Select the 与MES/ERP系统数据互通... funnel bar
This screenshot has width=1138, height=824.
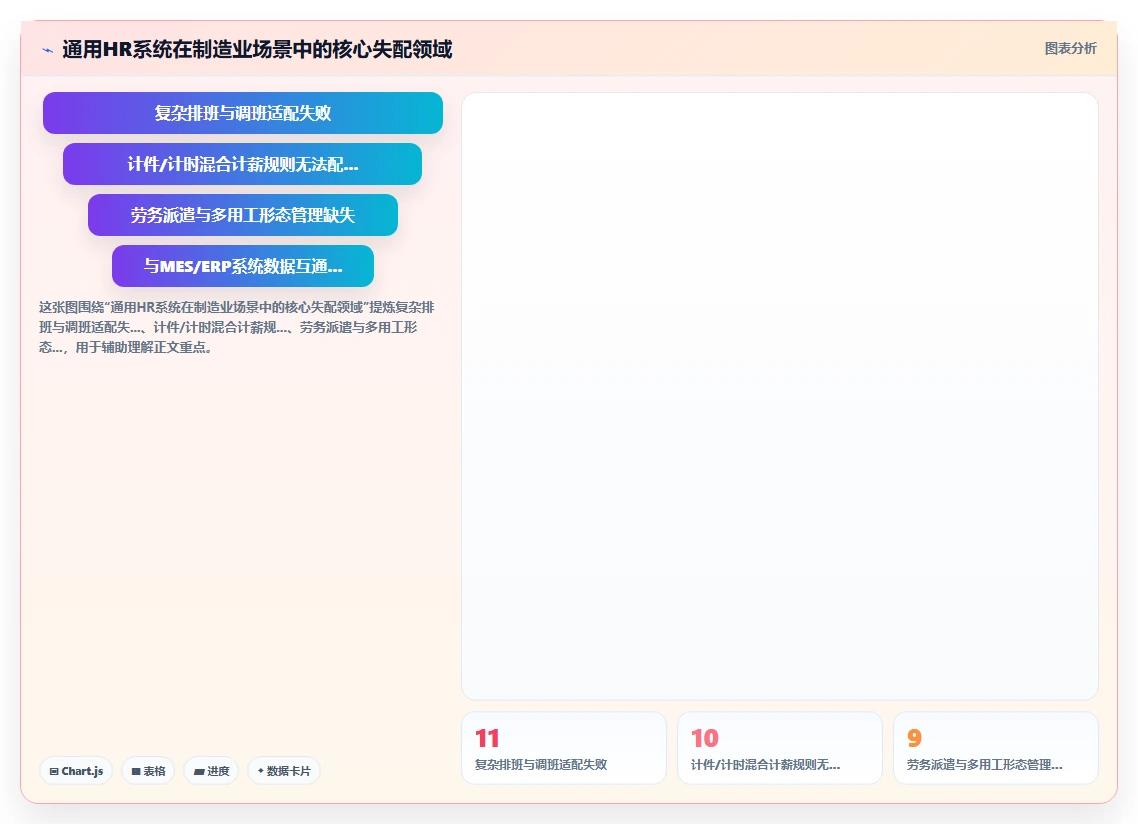pyautogui.click(x=242, y=266)
